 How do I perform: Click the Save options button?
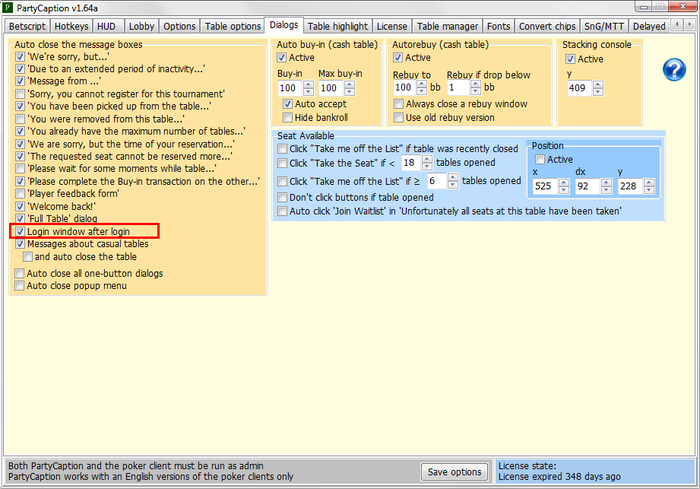pyautogui.click(x=454, y=472)
